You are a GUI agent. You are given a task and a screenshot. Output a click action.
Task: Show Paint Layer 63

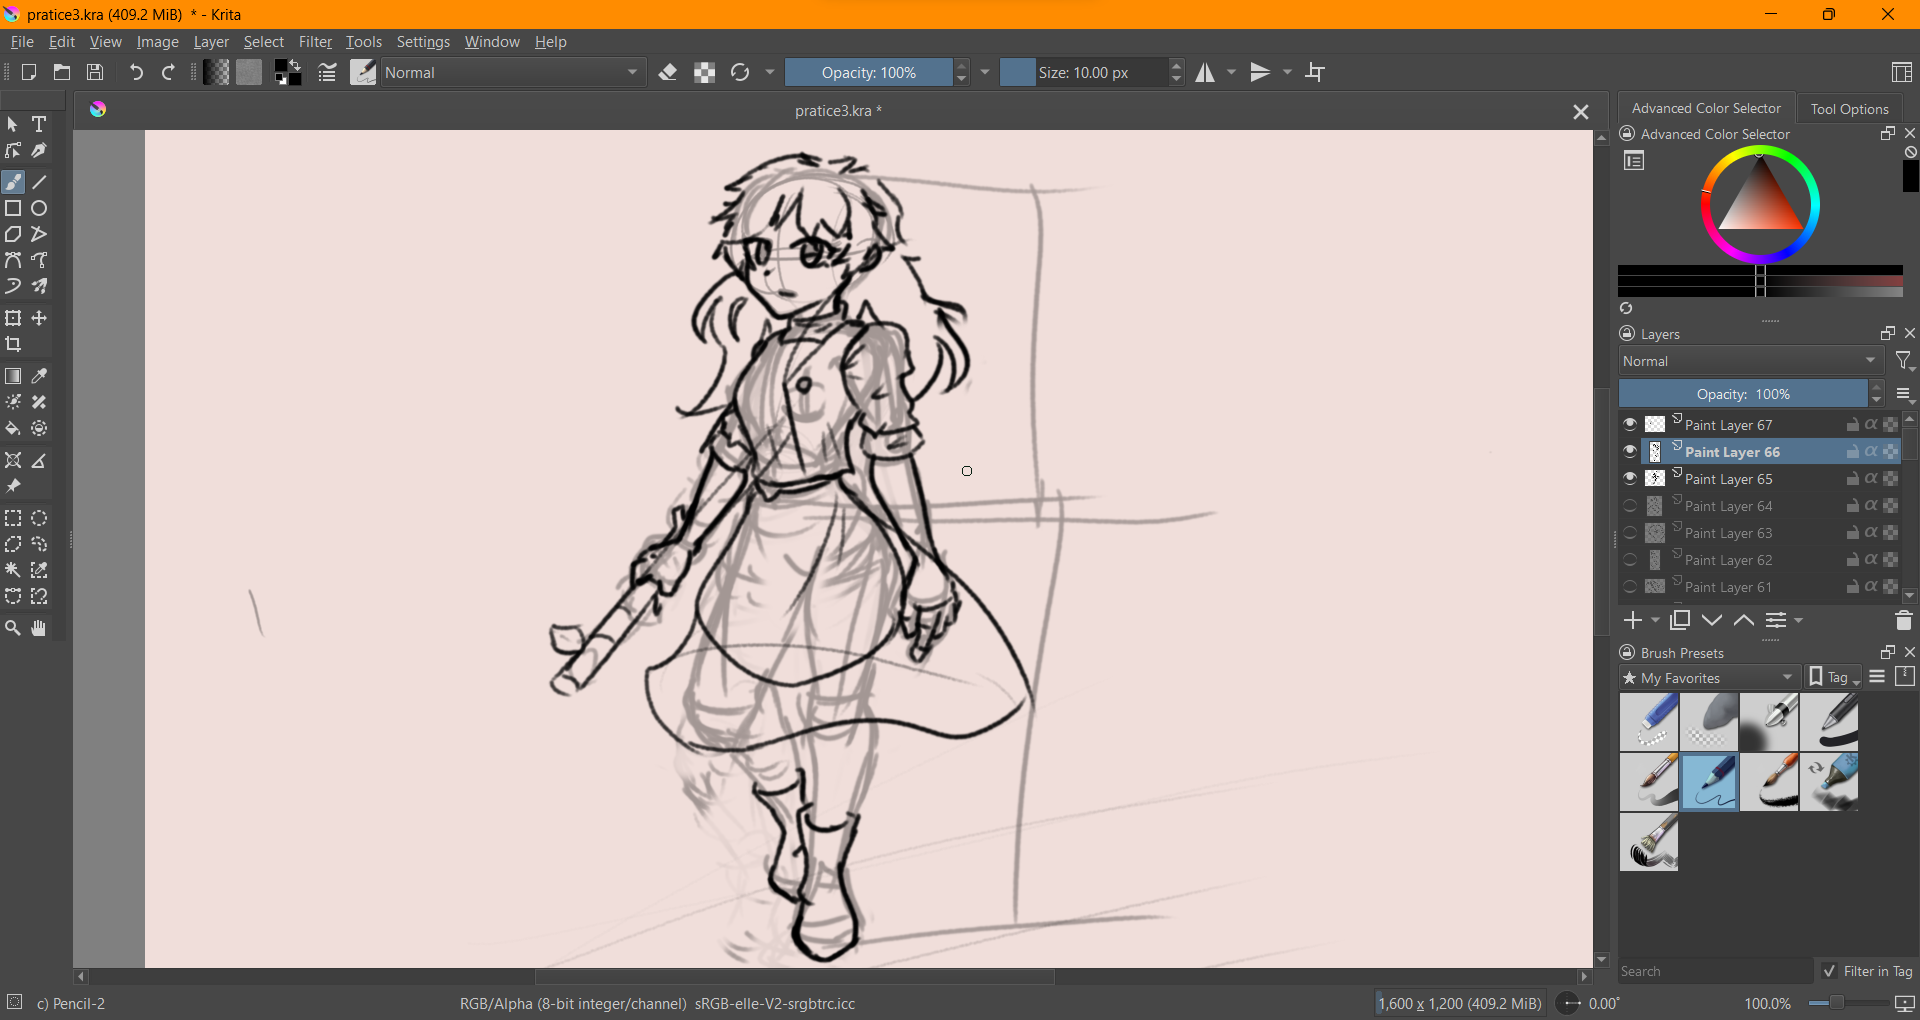click(x=1630, y=533)
